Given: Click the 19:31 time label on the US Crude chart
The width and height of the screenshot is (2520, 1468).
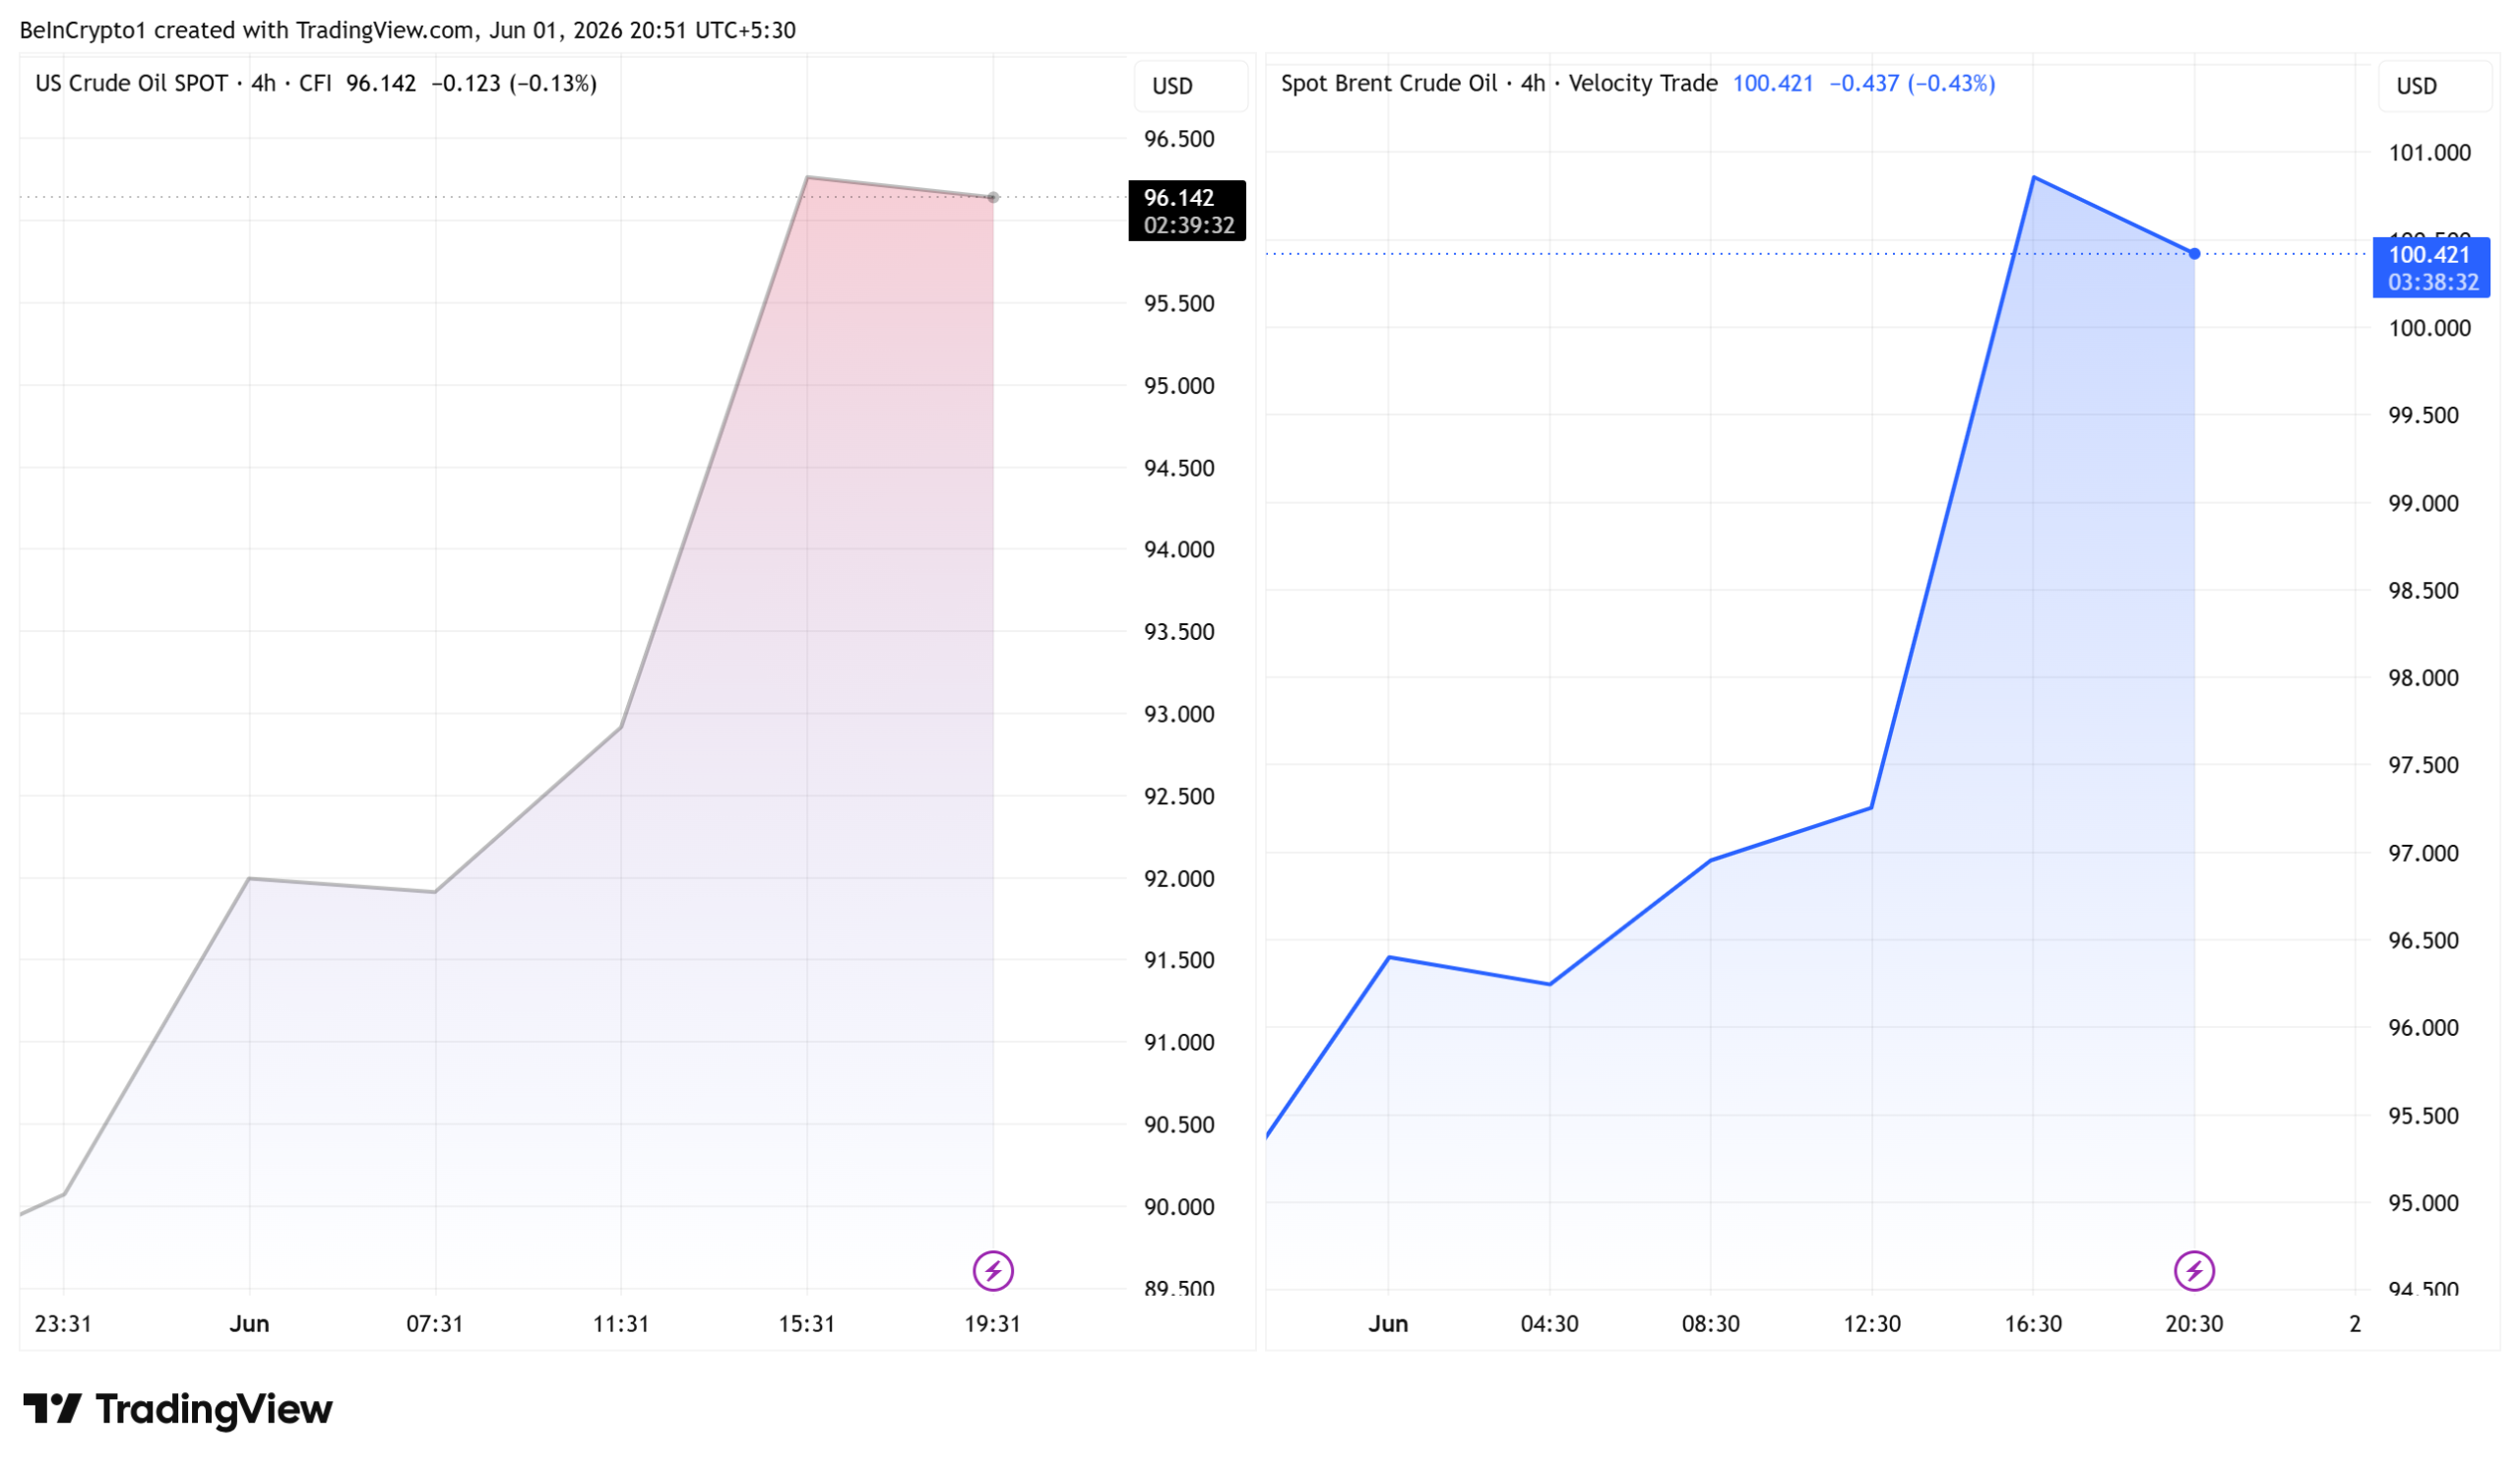Looking at the screenshot, I should click(992, 1324).
